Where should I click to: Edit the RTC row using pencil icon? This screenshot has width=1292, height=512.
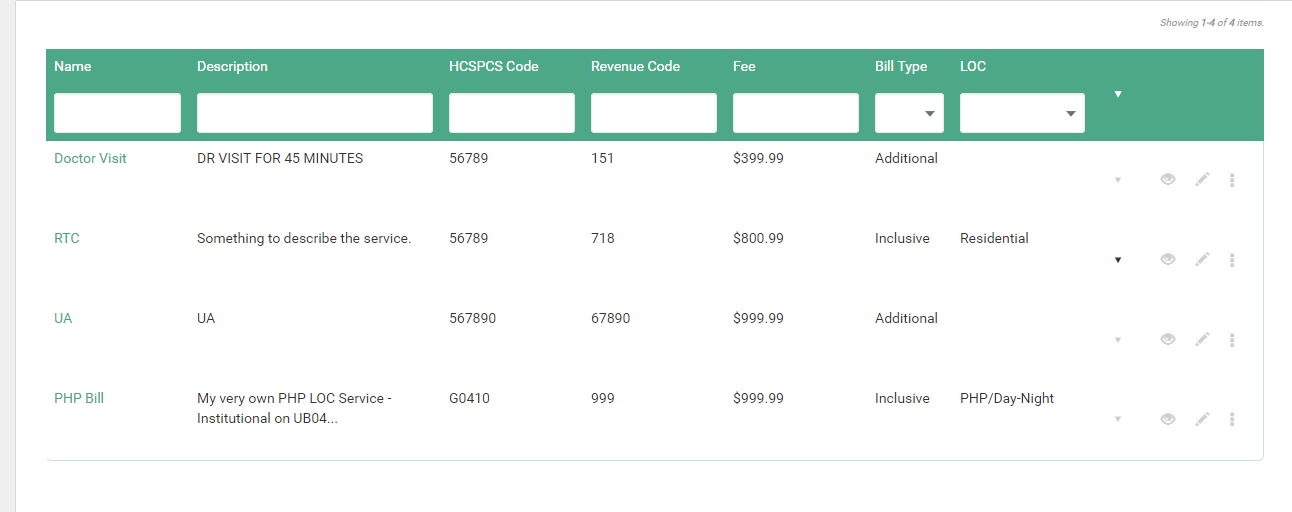click(x=1202, y=259)
